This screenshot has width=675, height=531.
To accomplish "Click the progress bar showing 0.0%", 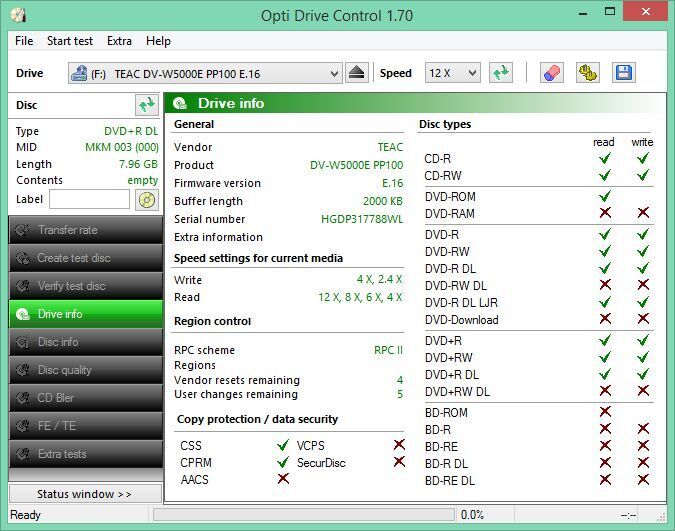I will 304,515.
